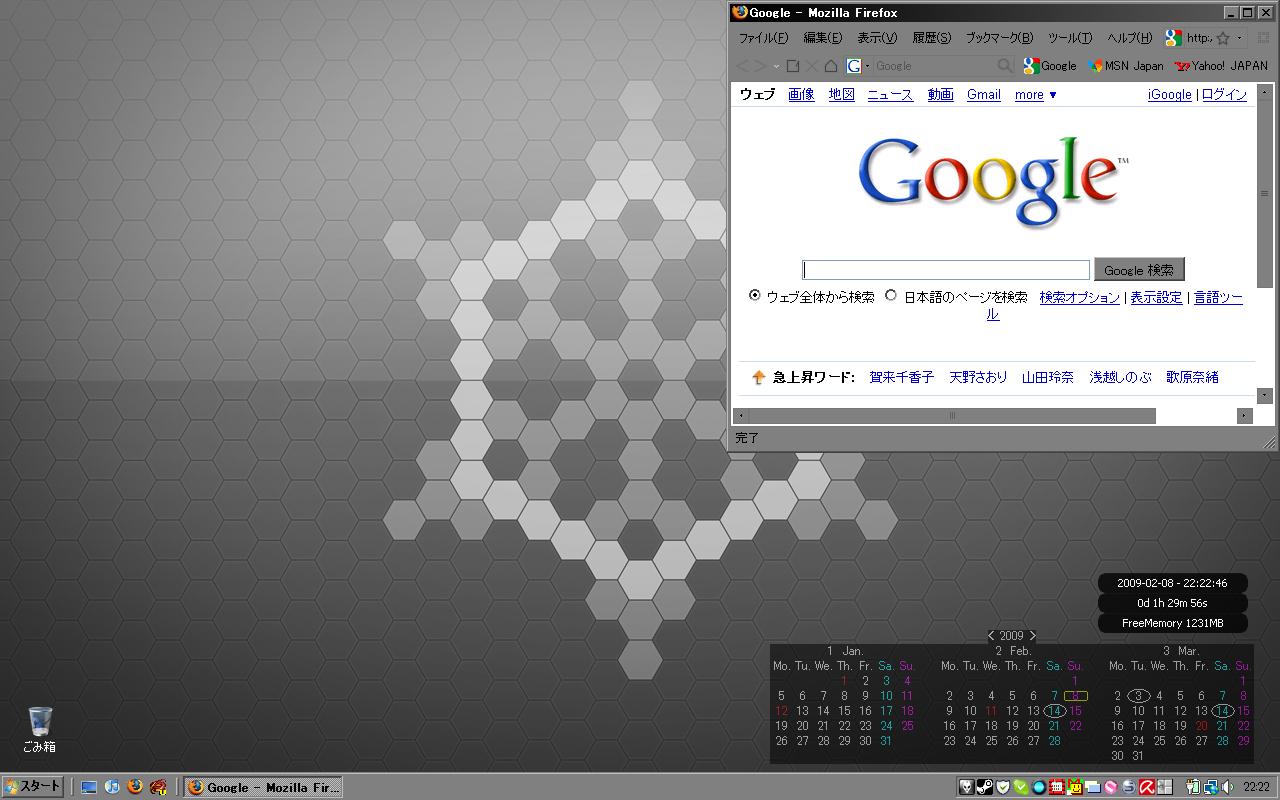Viewport: 1280px width, 800px height.
Task: Click the Firefox Back arrow
Action: click(x=742, y=66)
